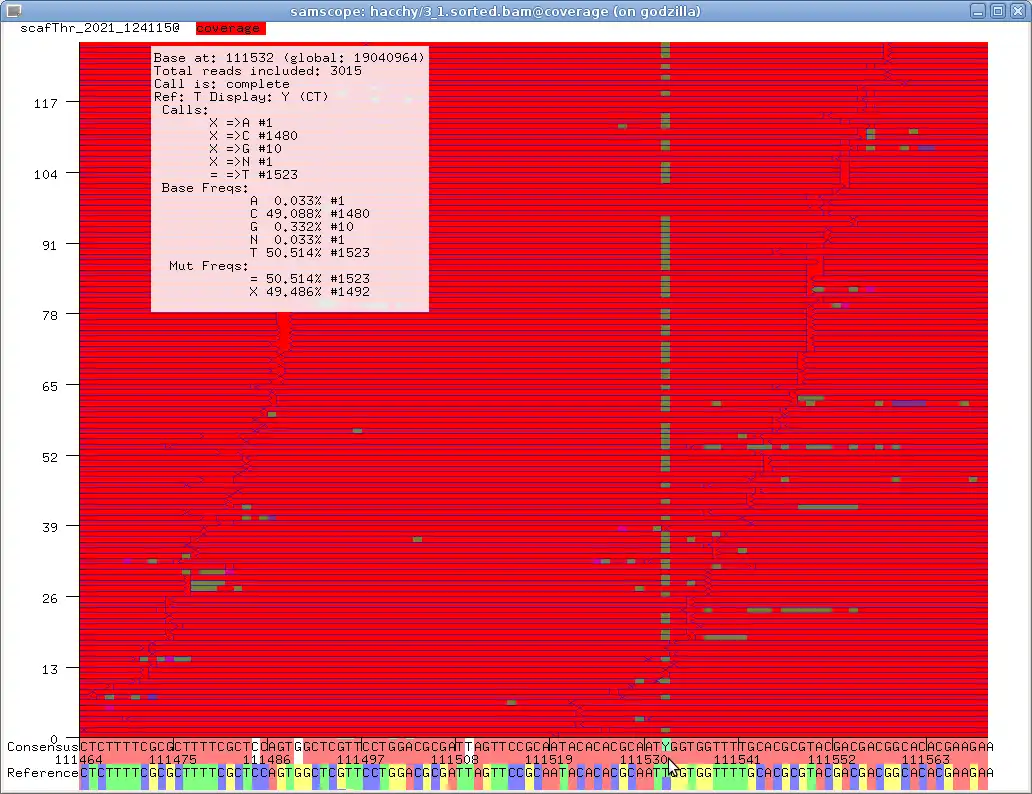
Task: Click the '= 50.514% #1523' mutation line
Action: [x=310, y=278]
